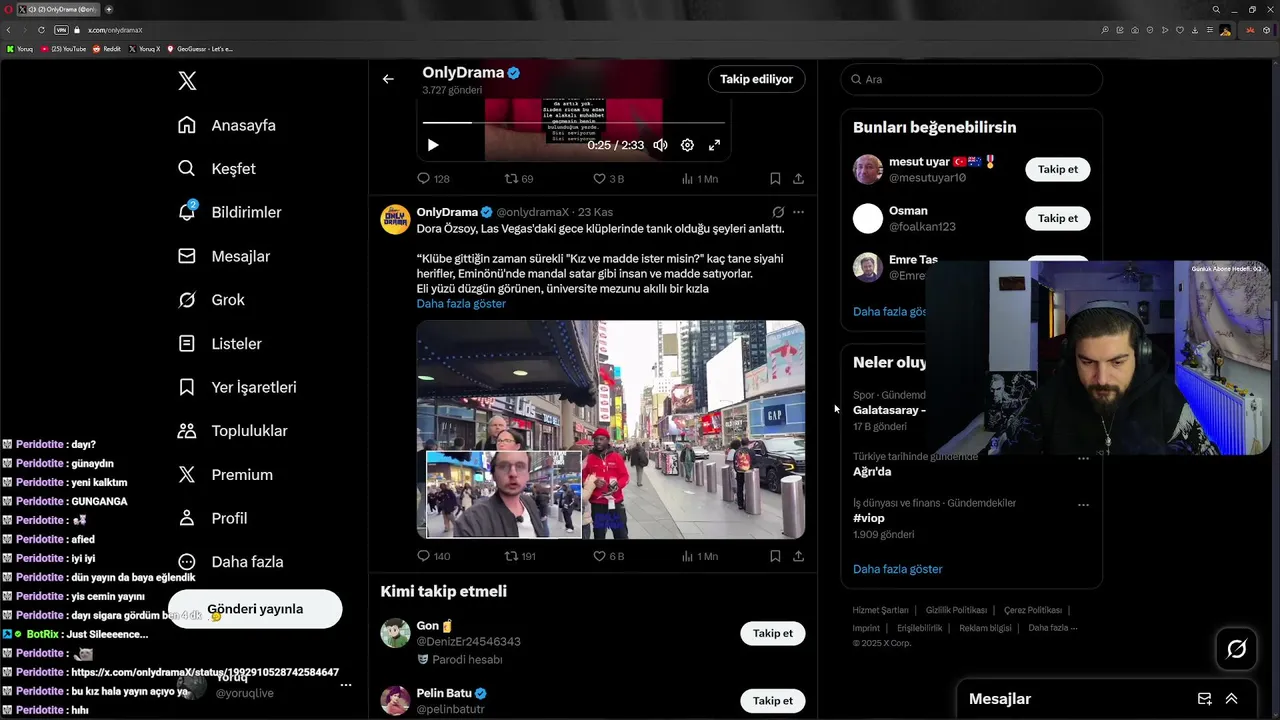Seek on the video progress bar

pyautogui.click(x=574, y=122)
